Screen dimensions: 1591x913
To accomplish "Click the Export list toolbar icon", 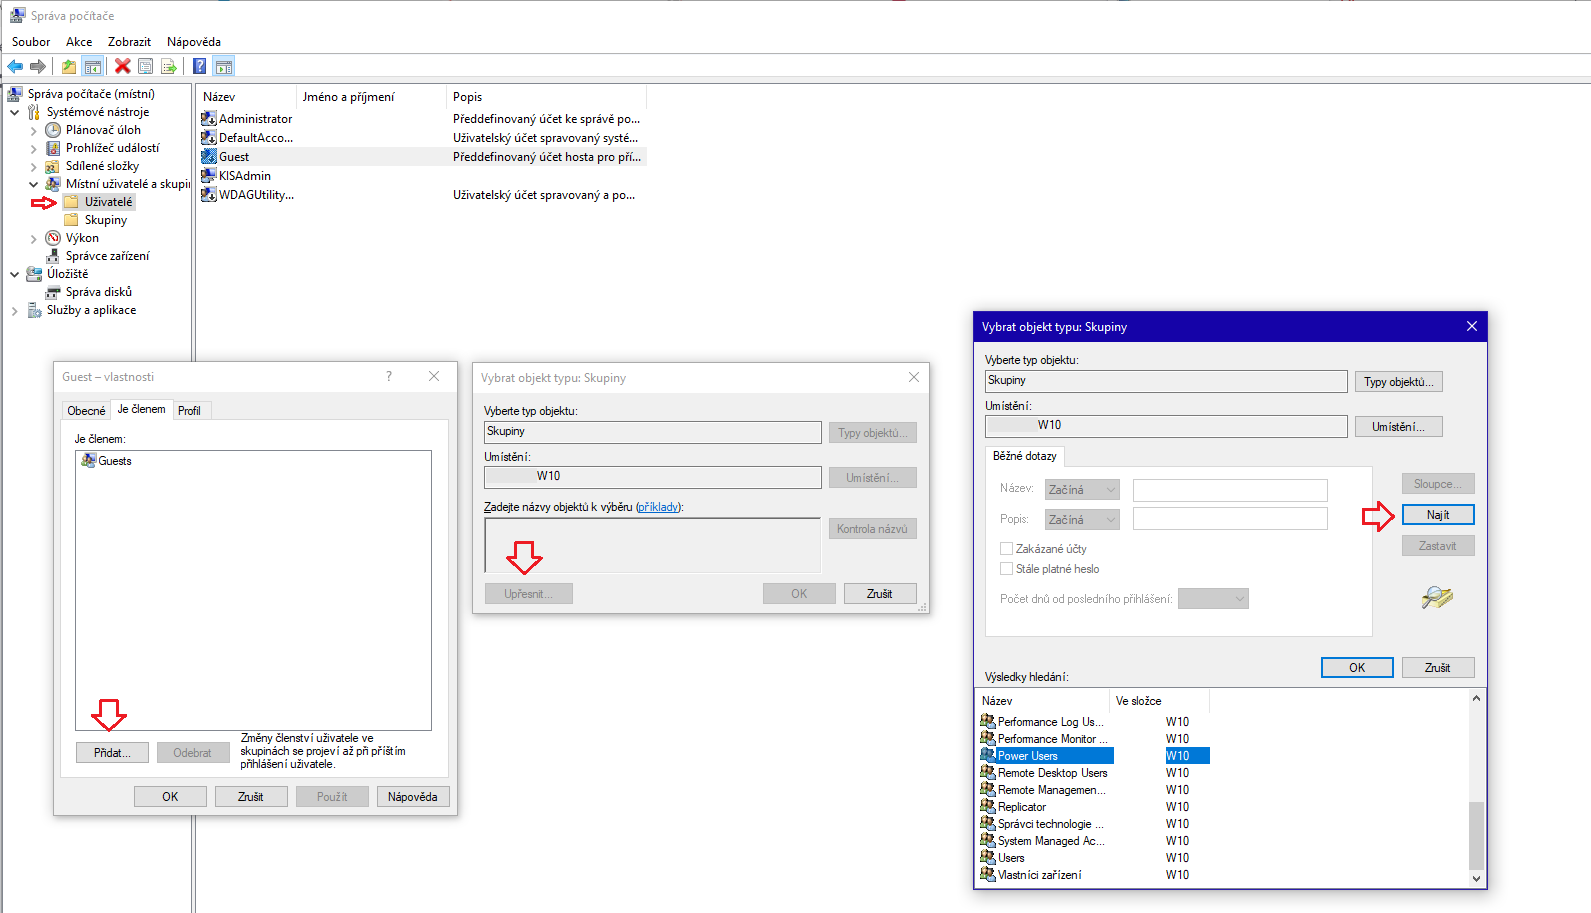I will click(169, 66).
